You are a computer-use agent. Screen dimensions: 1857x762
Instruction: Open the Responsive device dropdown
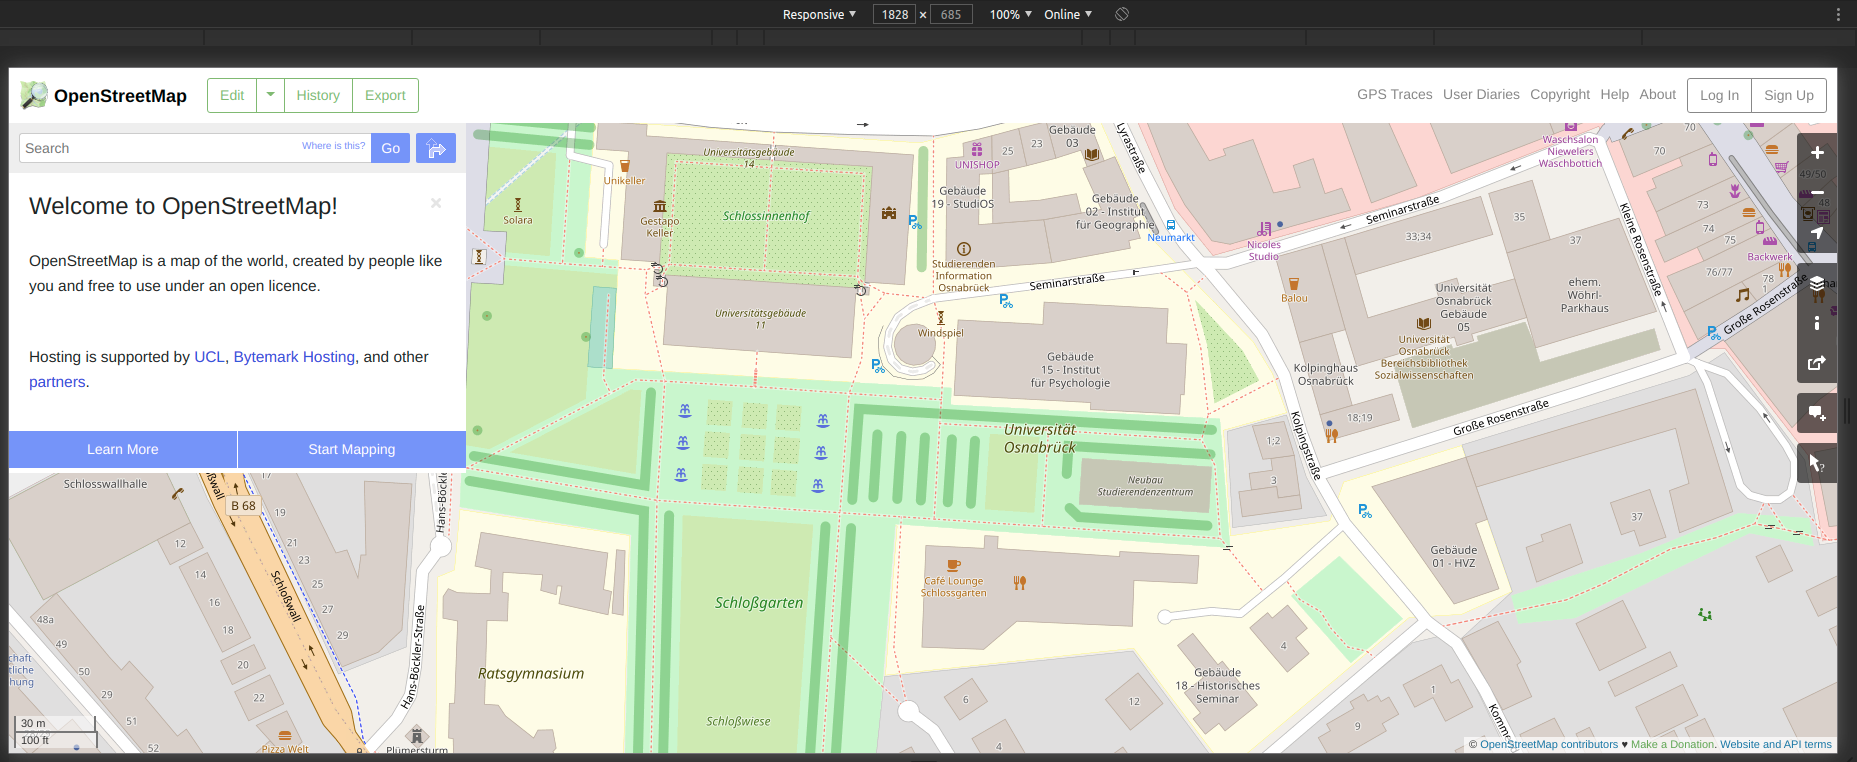point(819,14)
